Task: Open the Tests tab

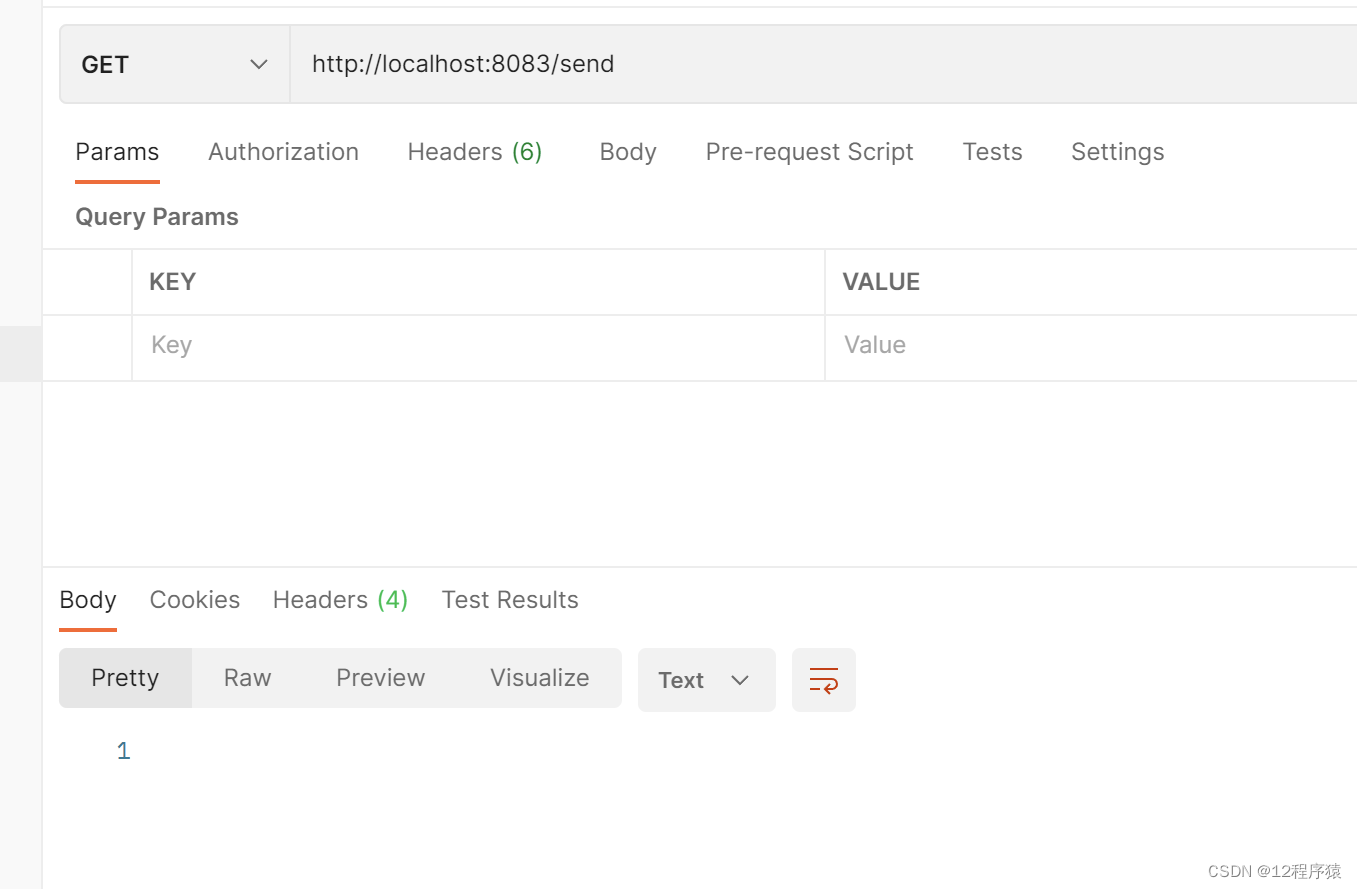Action: click(x=993, y=152)
